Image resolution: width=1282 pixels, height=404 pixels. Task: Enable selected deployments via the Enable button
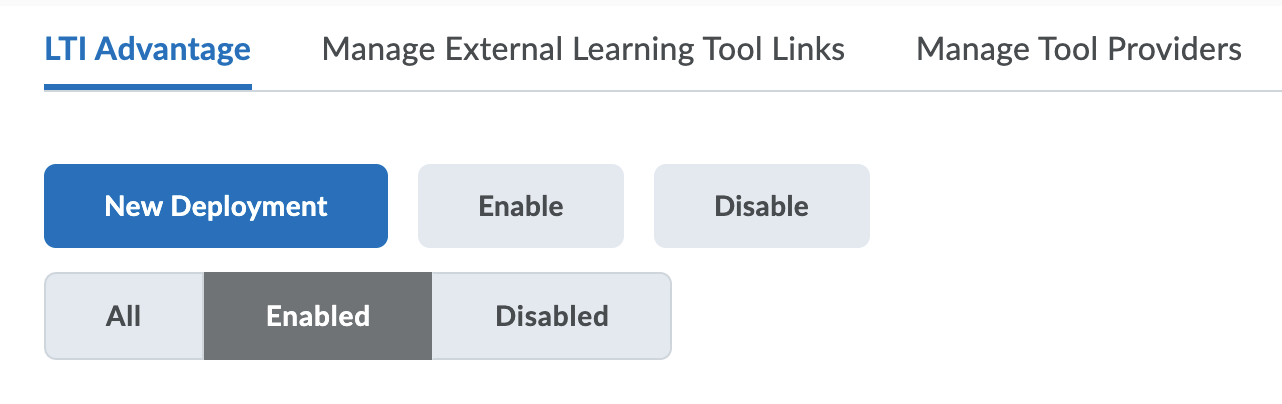pyautogui.click(x=521, y=206)
